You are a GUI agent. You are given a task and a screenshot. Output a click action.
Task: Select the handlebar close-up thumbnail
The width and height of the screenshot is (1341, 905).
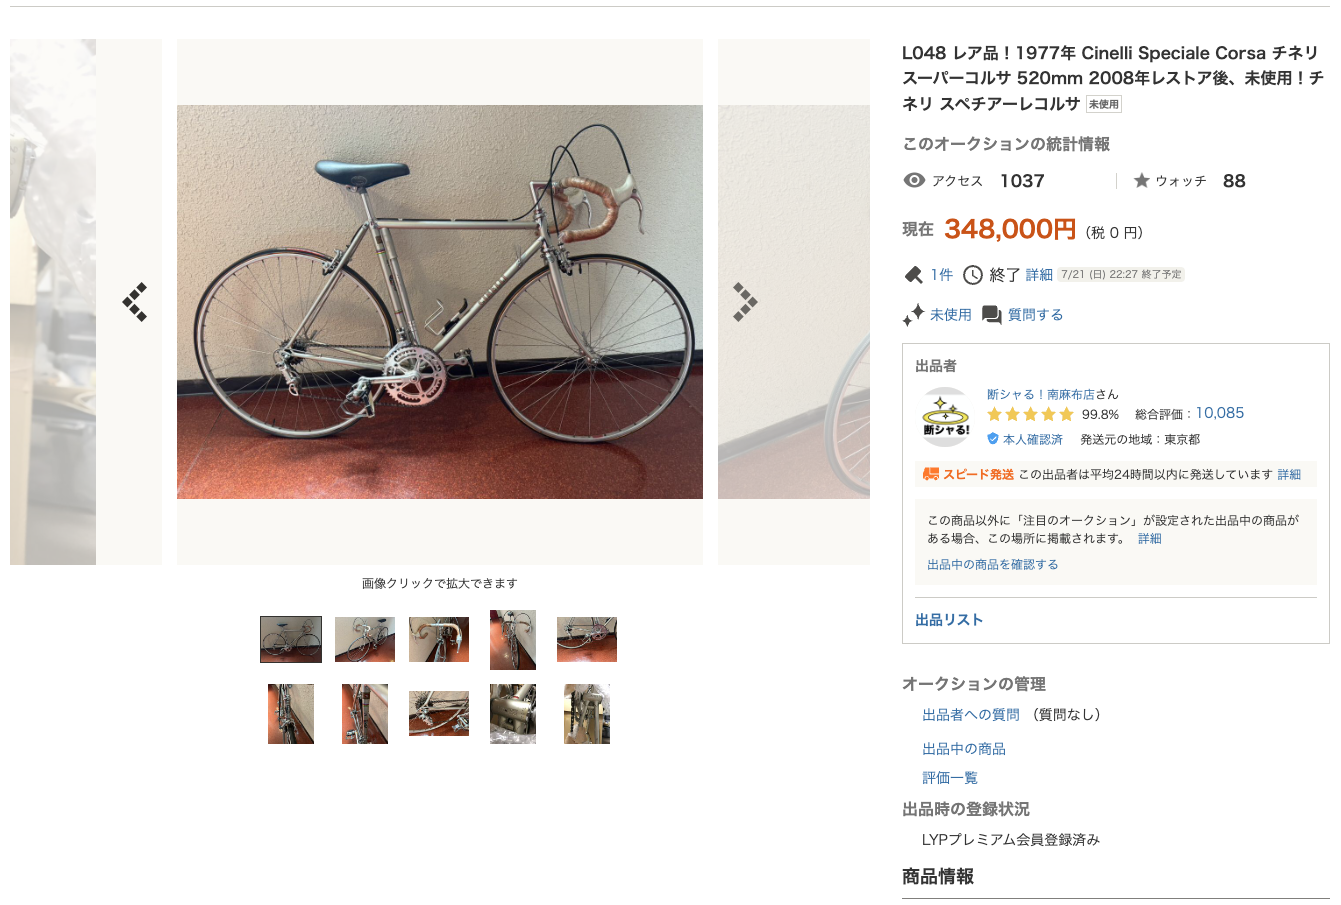[x=439, y=640]
